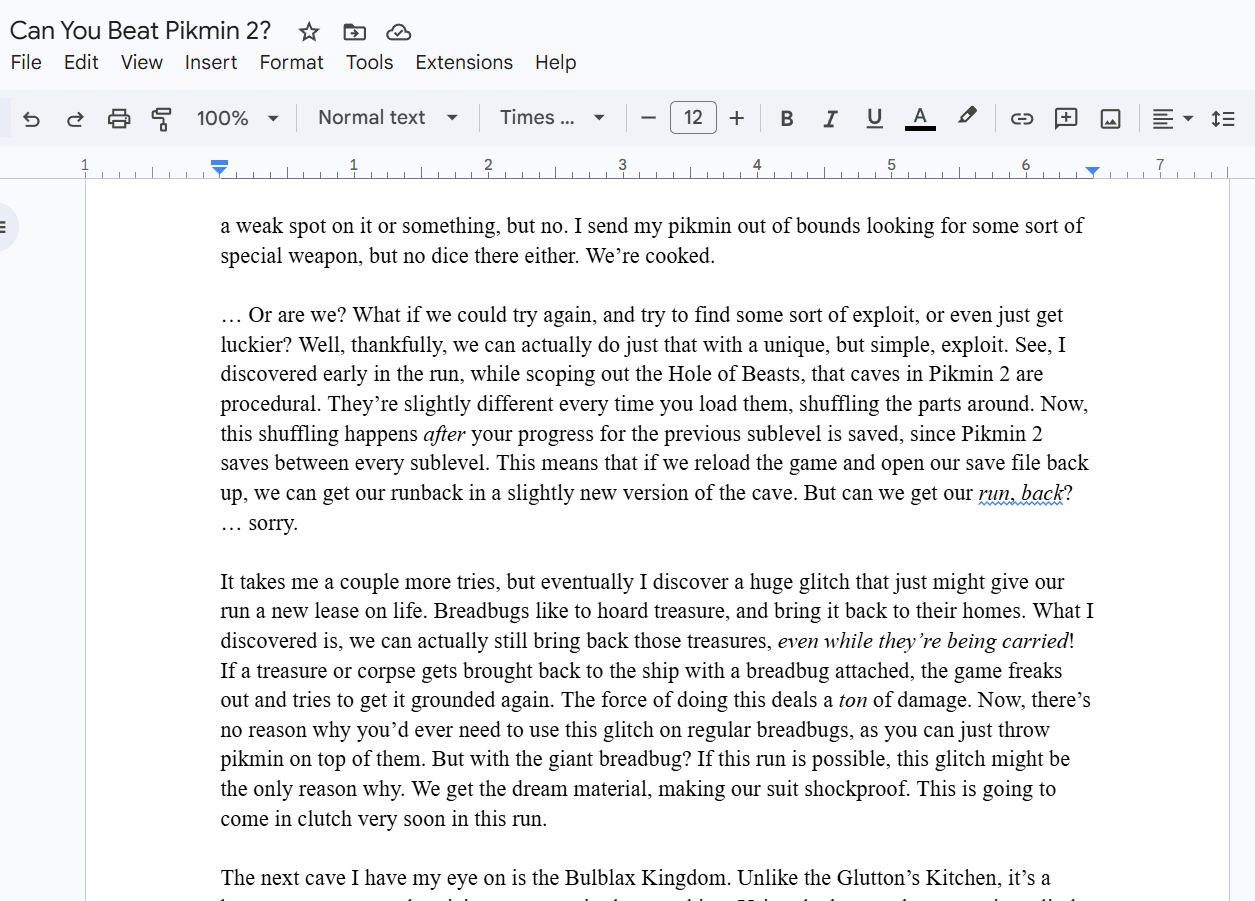Image resolution: width=1255 pixels, height=901 pixels.
Task: Open the Edit menu
Action: point(81,62)
